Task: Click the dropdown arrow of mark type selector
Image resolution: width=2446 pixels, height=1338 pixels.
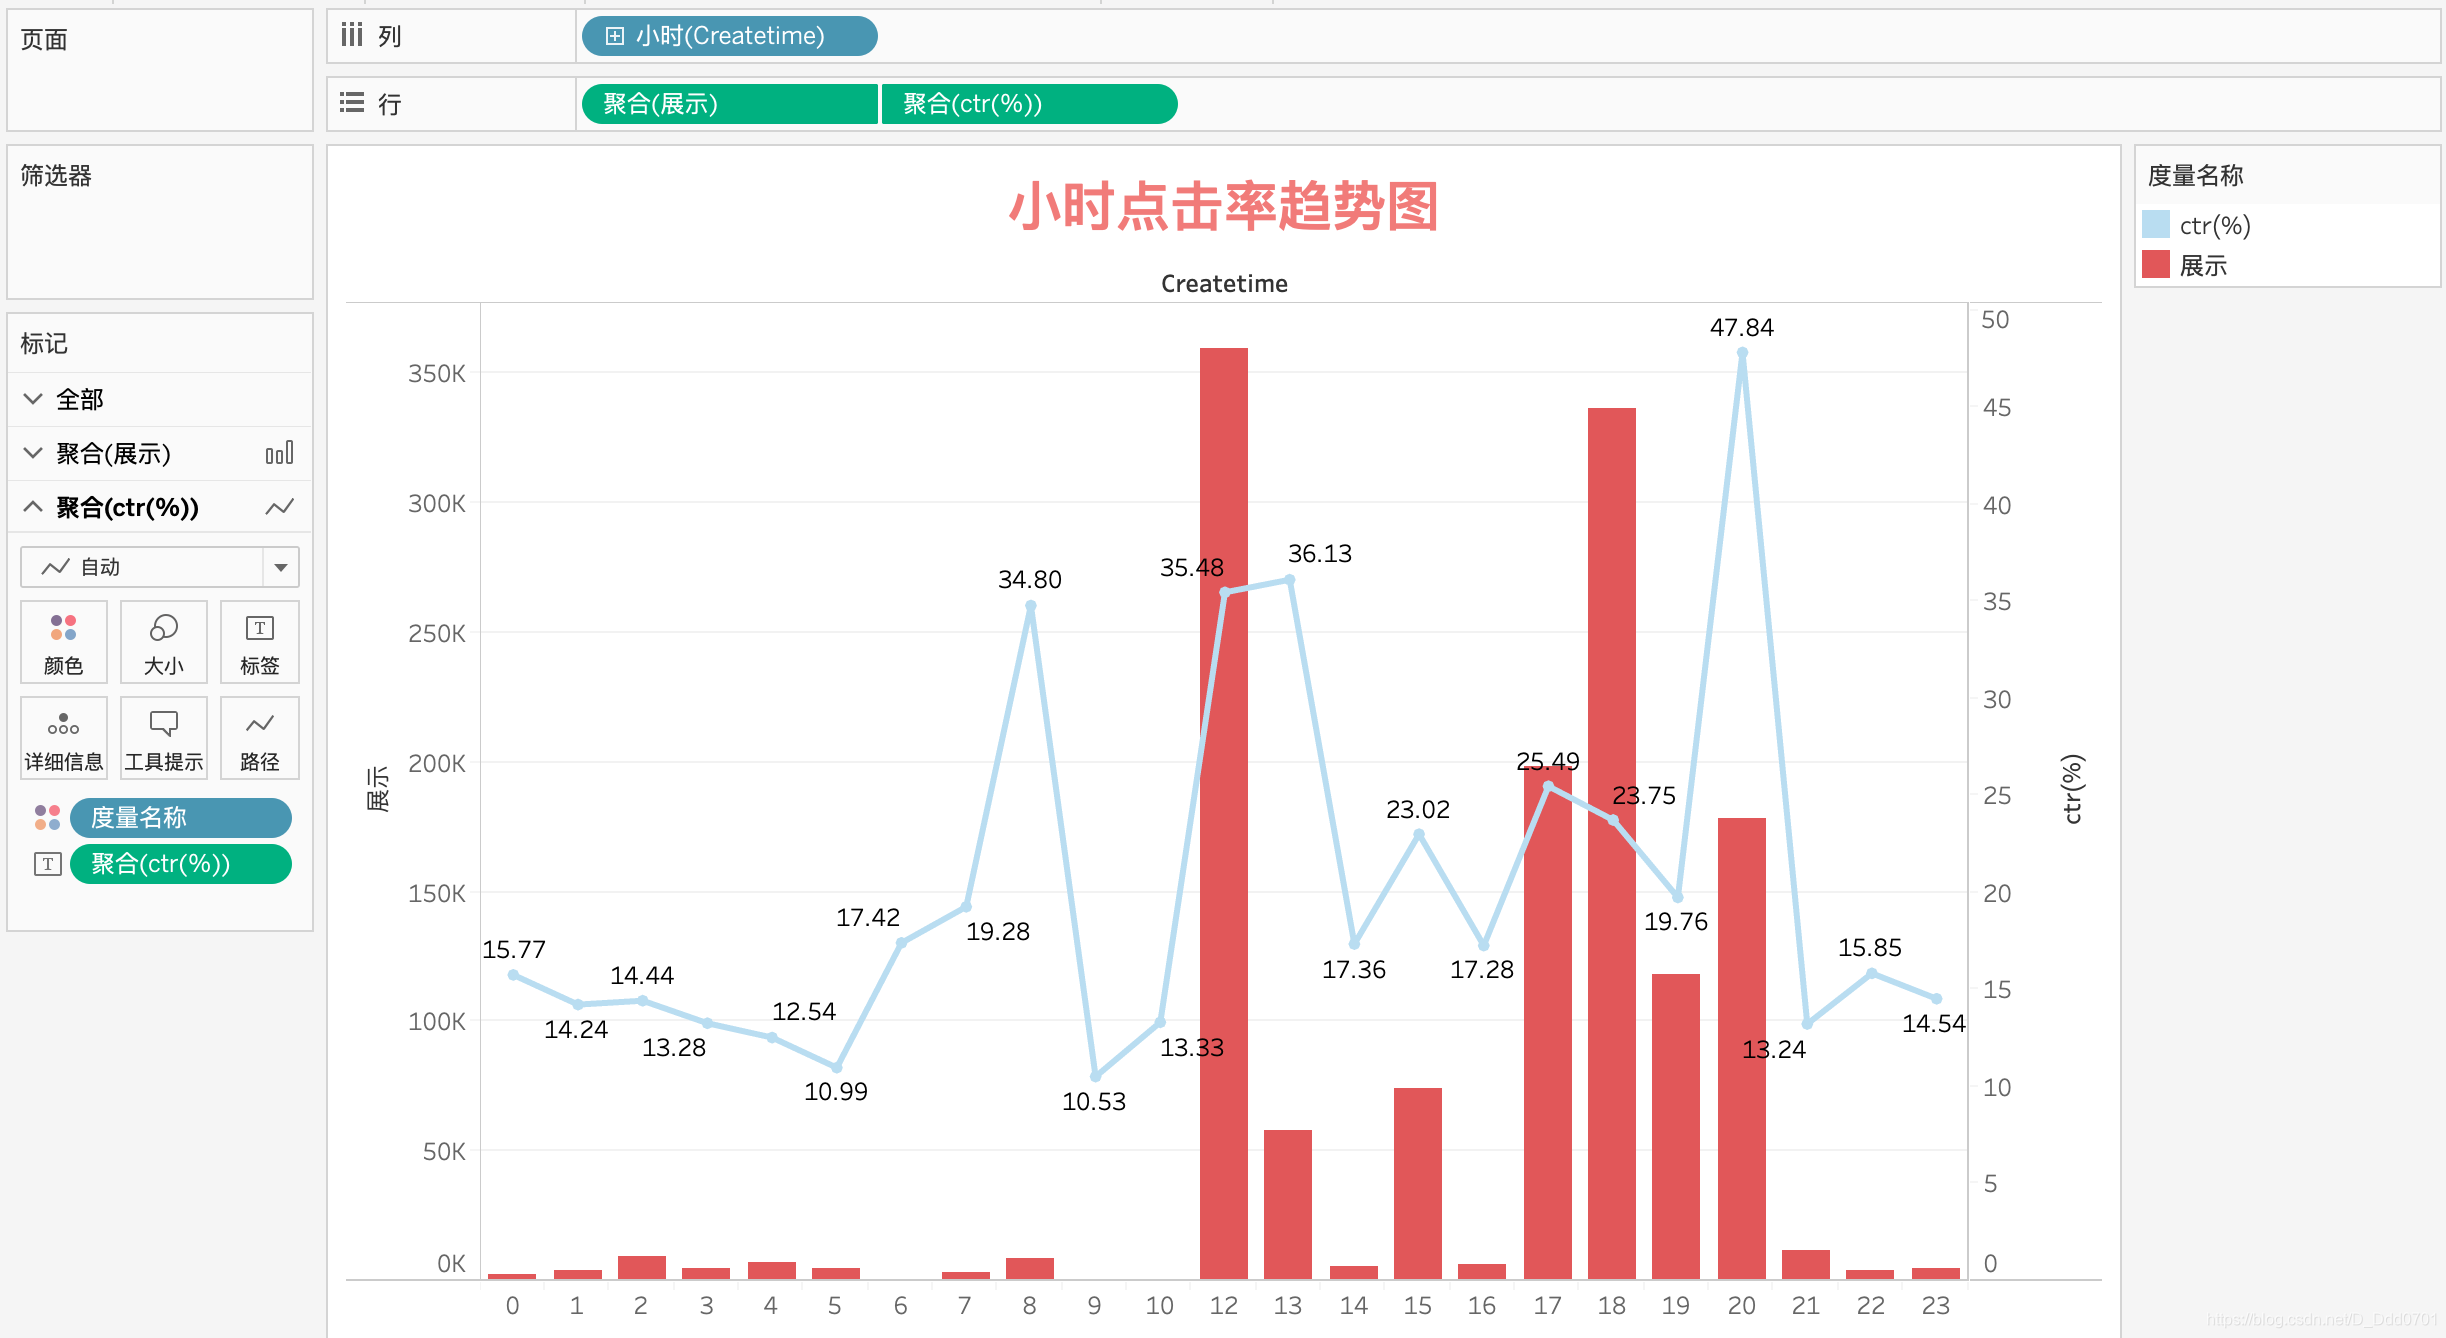Action: click(281, 567)
